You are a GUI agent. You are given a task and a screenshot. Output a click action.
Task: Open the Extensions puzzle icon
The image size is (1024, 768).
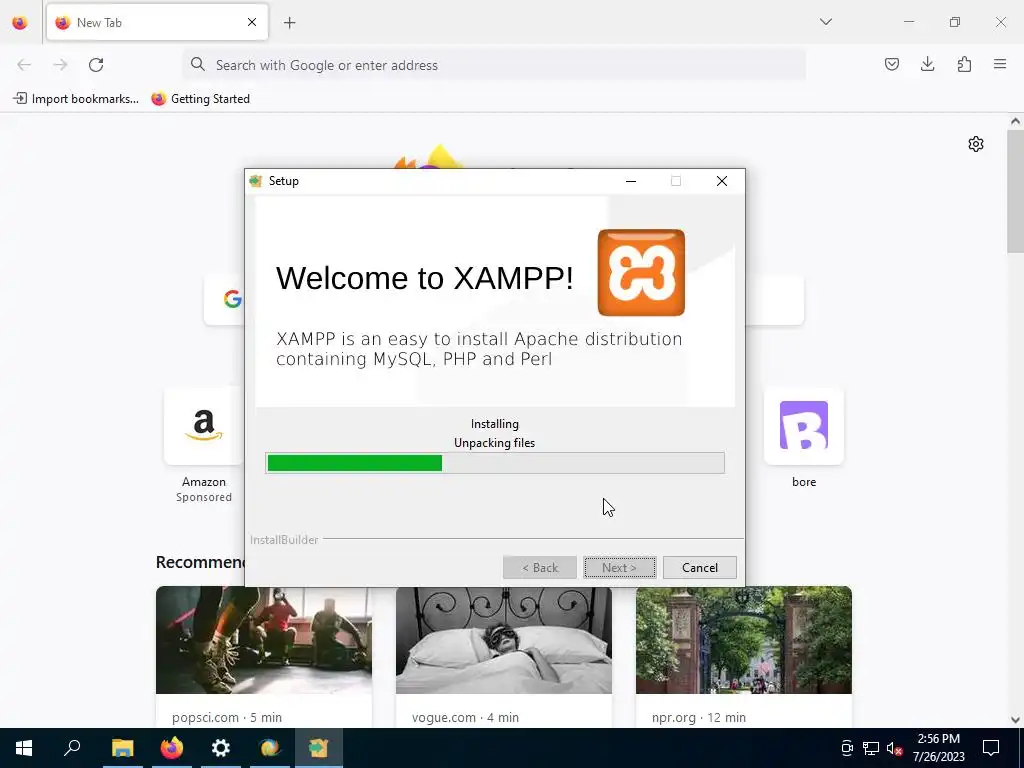coord(964,64)
